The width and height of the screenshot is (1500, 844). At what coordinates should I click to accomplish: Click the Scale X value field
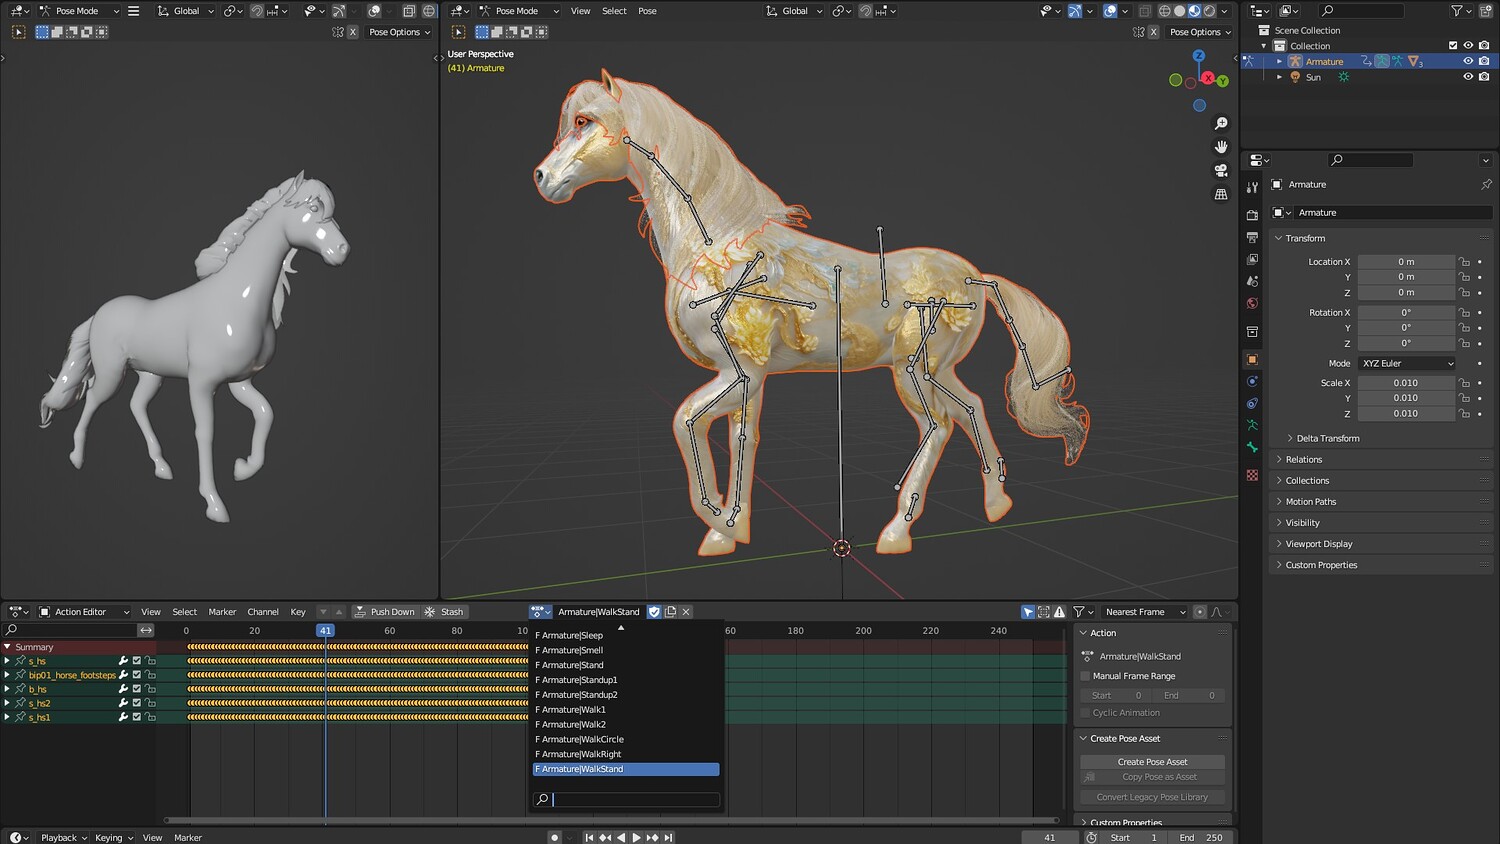click(x=1405, y=383)
